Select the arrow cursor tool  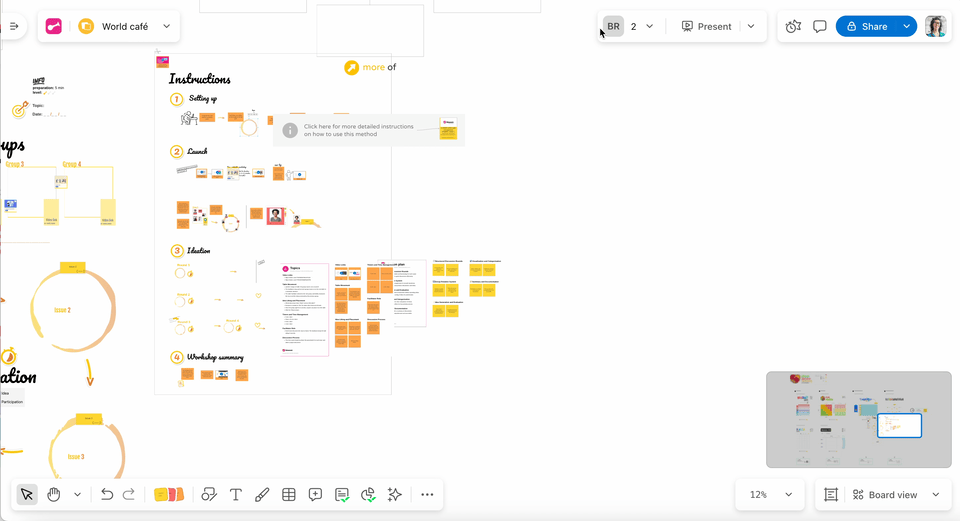click(x=27, y=494)
